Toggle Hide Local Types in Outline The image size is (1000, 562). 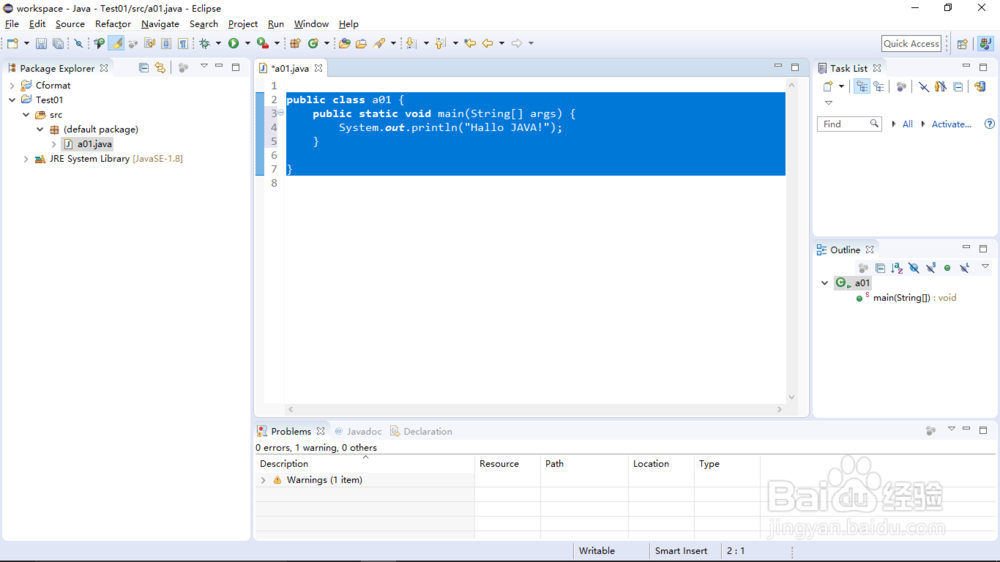(964, 268)
